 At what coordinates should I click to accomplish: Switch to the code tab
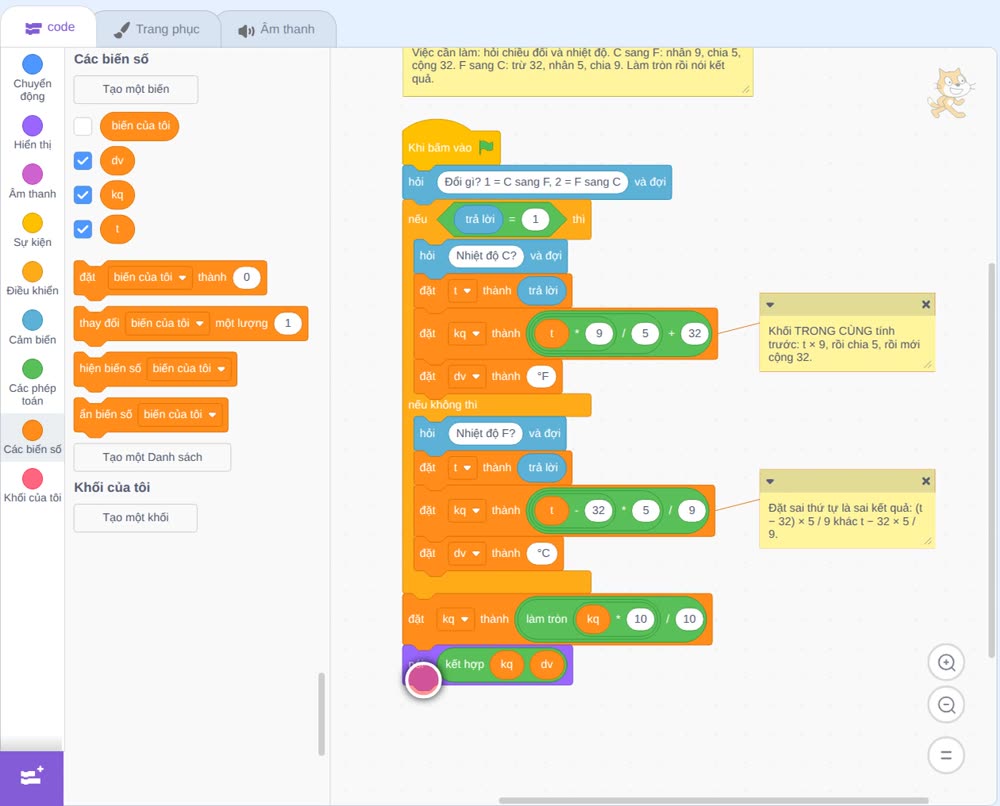click(x=50, y=27)
